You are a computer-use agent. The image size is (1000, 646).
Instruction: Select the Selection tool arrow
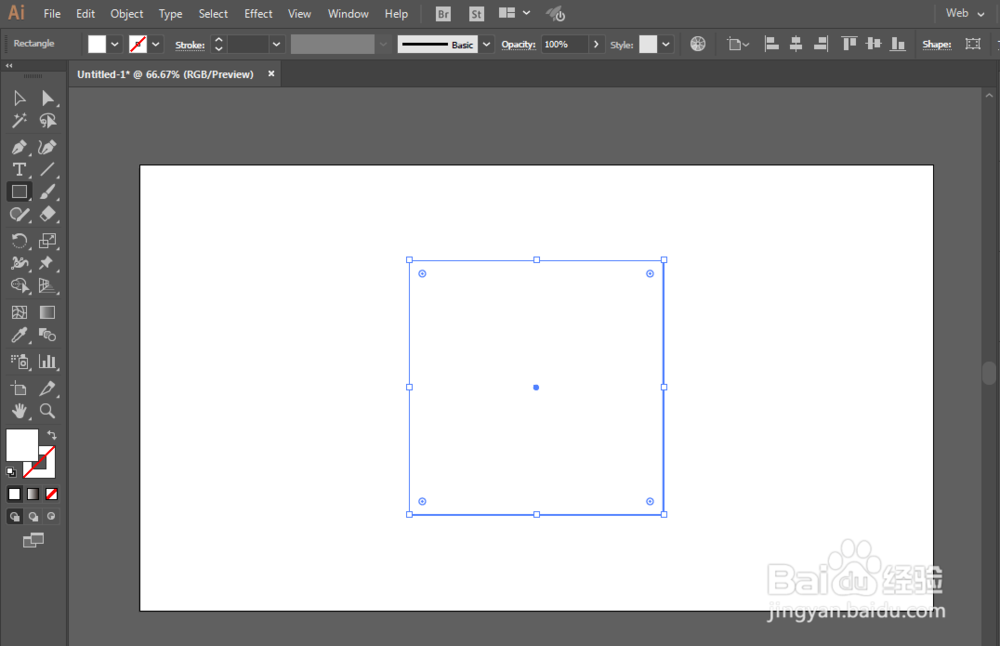point(19,98)
